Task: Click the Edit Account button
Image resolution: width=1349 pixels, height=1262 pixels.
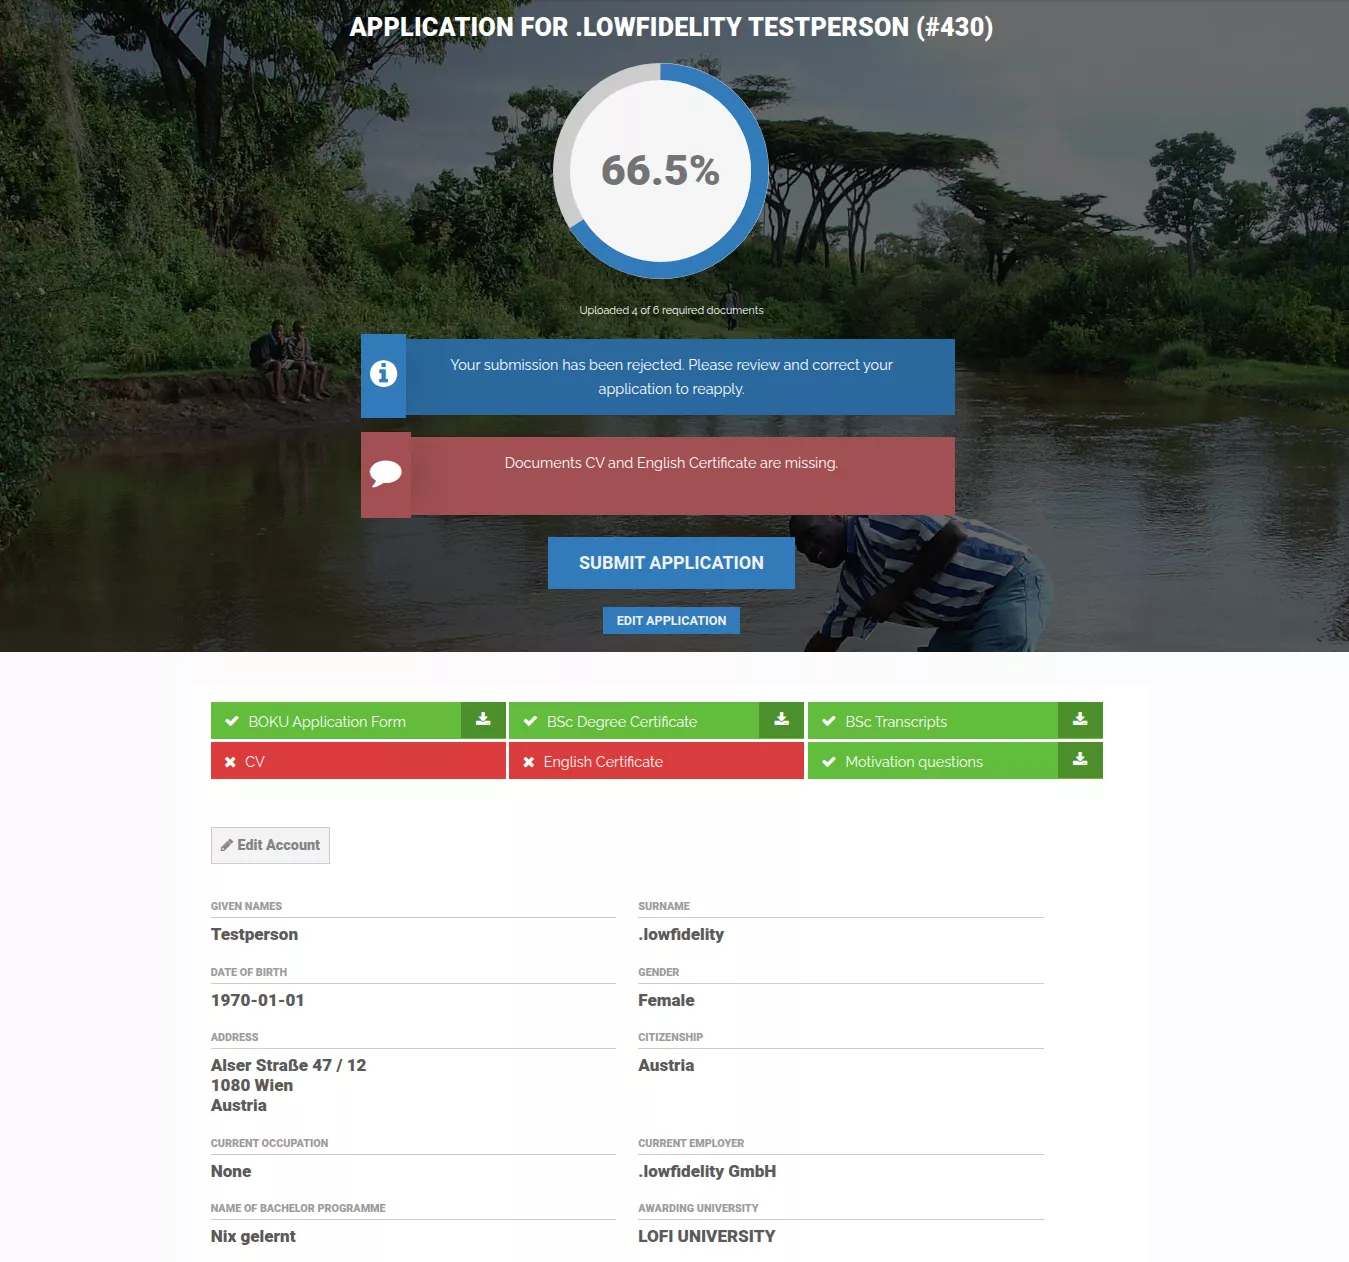Action: tap(270, 844)
